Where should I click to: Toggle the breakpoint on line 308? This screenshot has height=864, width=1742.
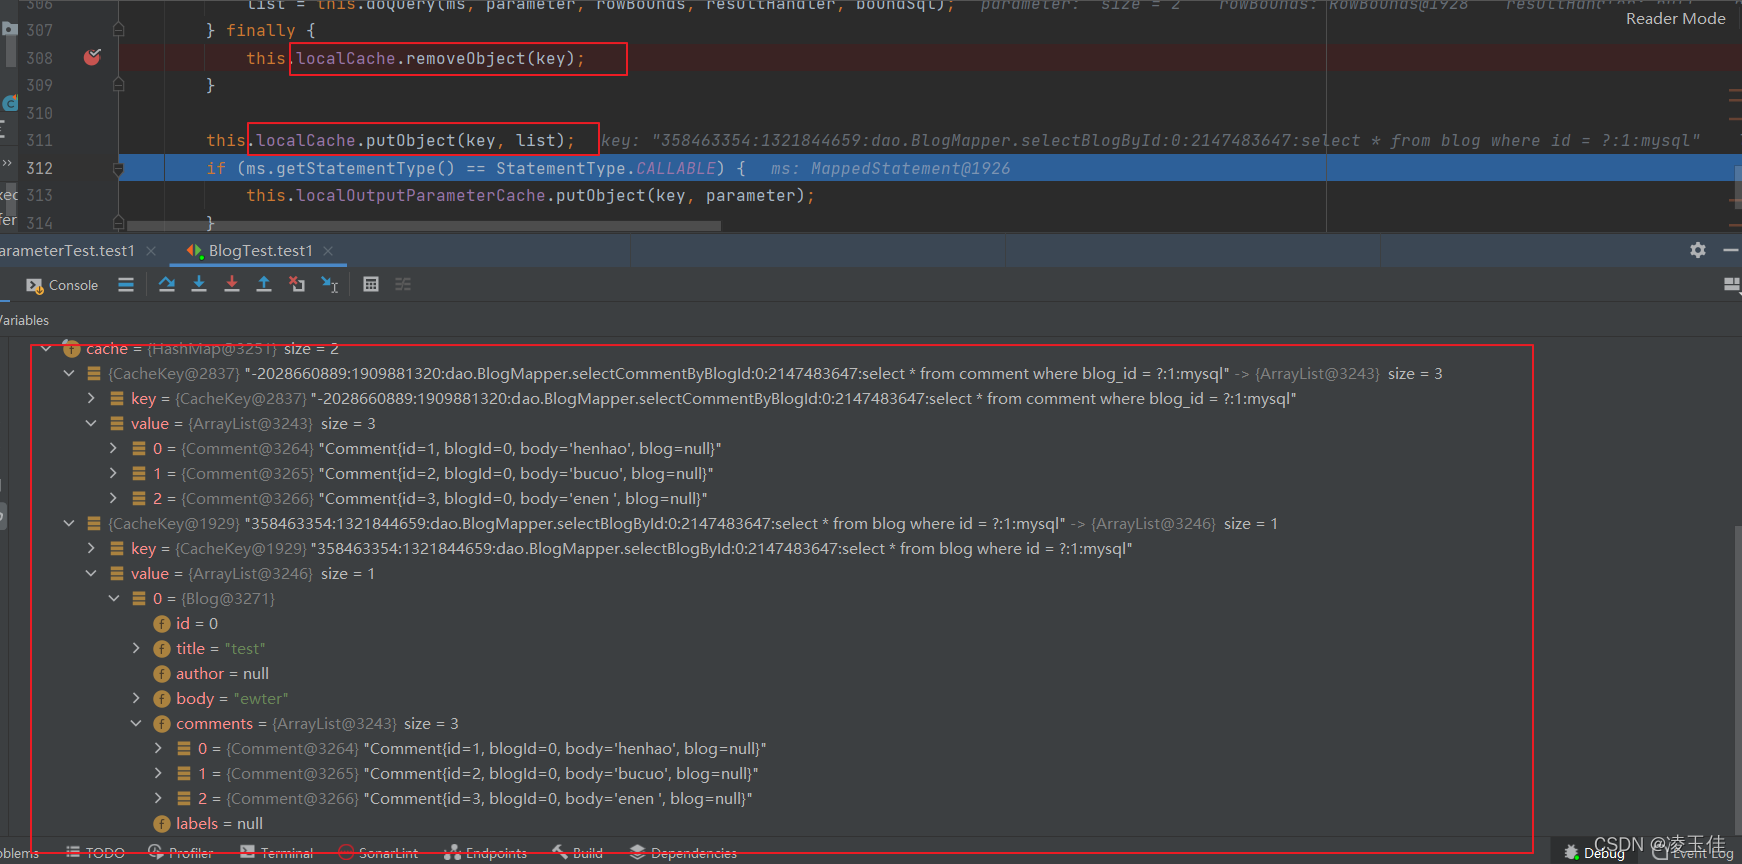point(92,58)
